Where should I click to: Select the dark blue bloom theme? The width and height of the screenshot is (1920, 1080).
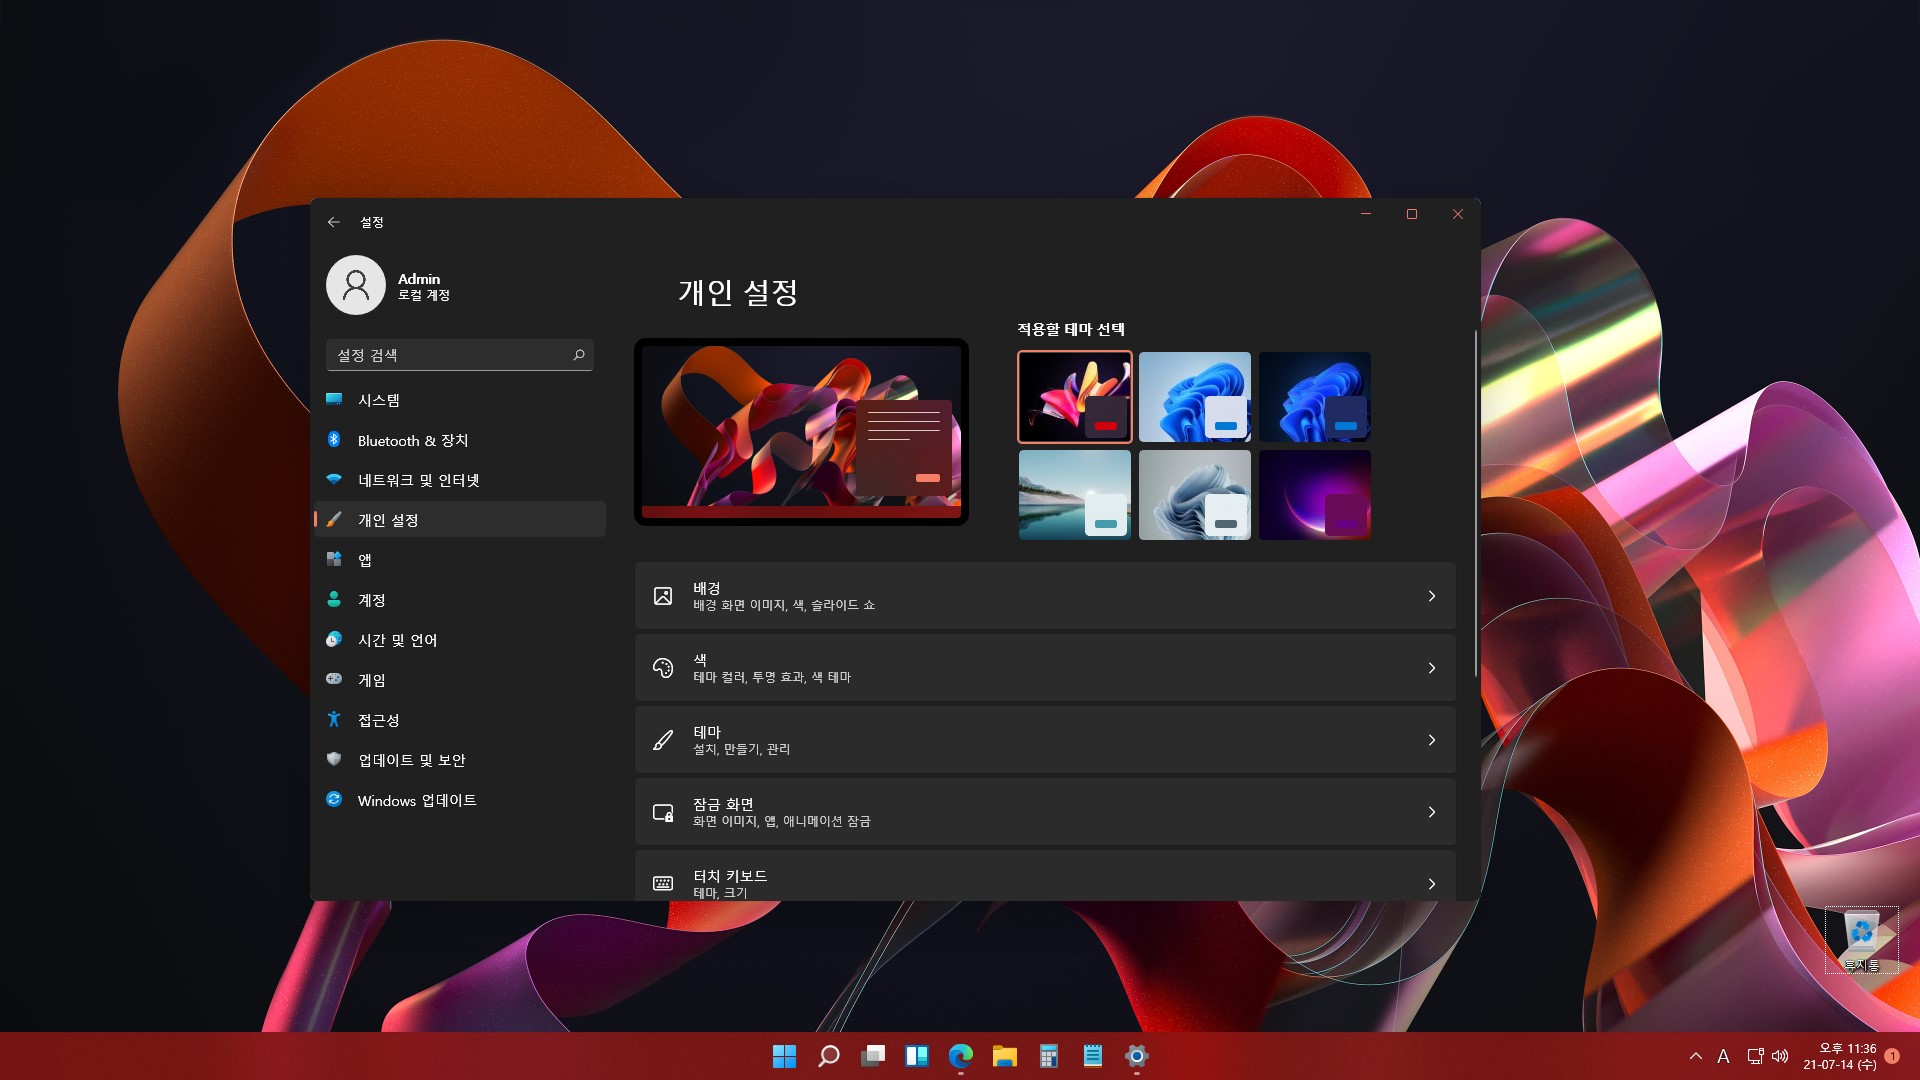[x=1315, y=397]
